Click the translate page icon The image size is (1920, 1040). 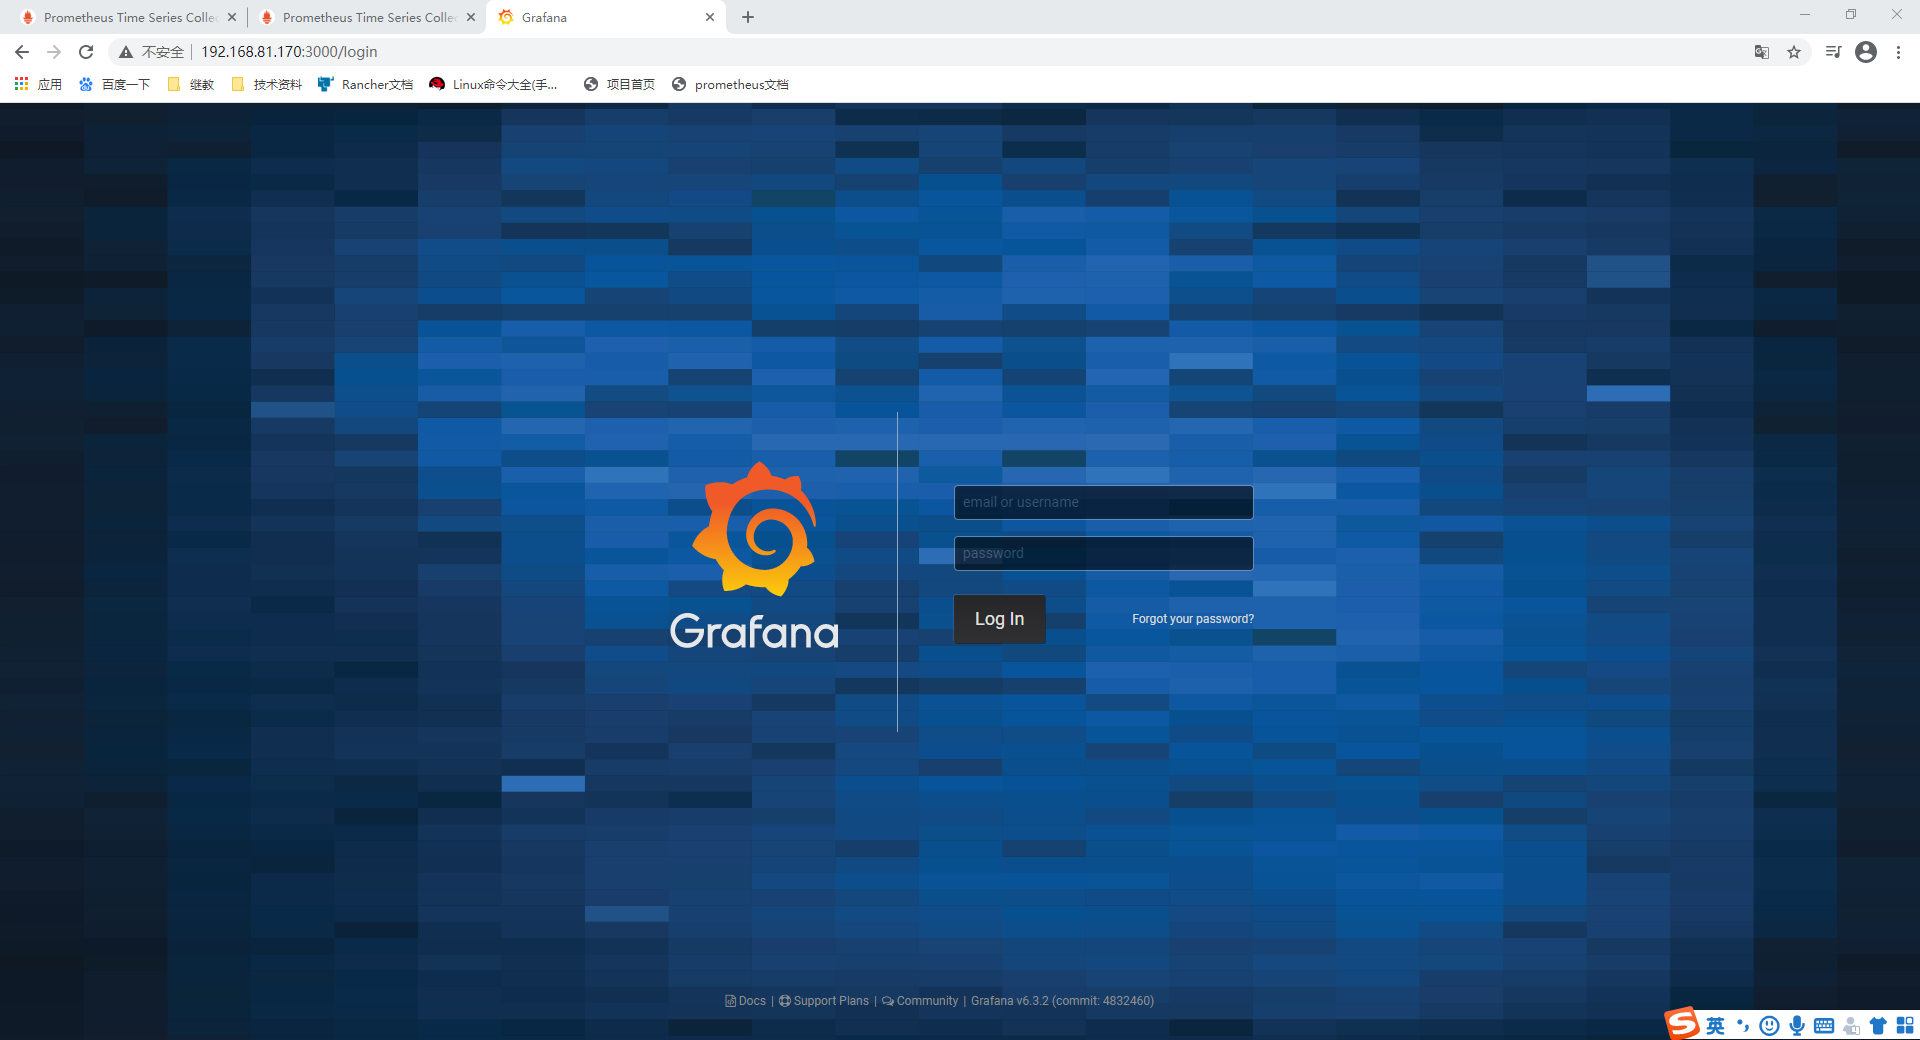(1762, 52)
